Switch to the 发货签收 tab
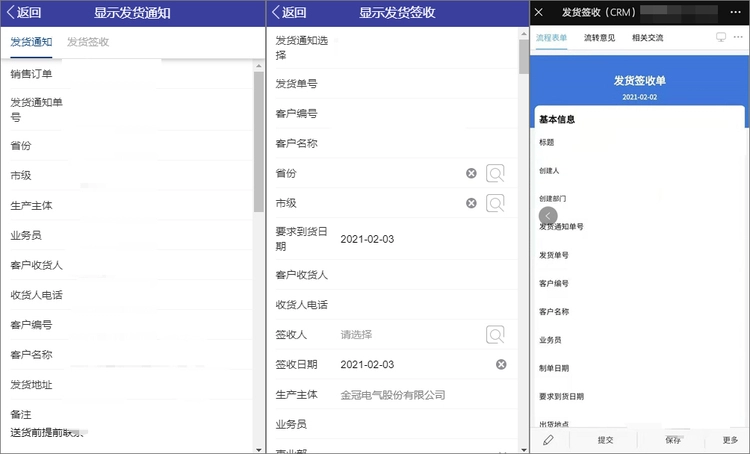The height and width of the screenshot is (454, 750). 88,43
